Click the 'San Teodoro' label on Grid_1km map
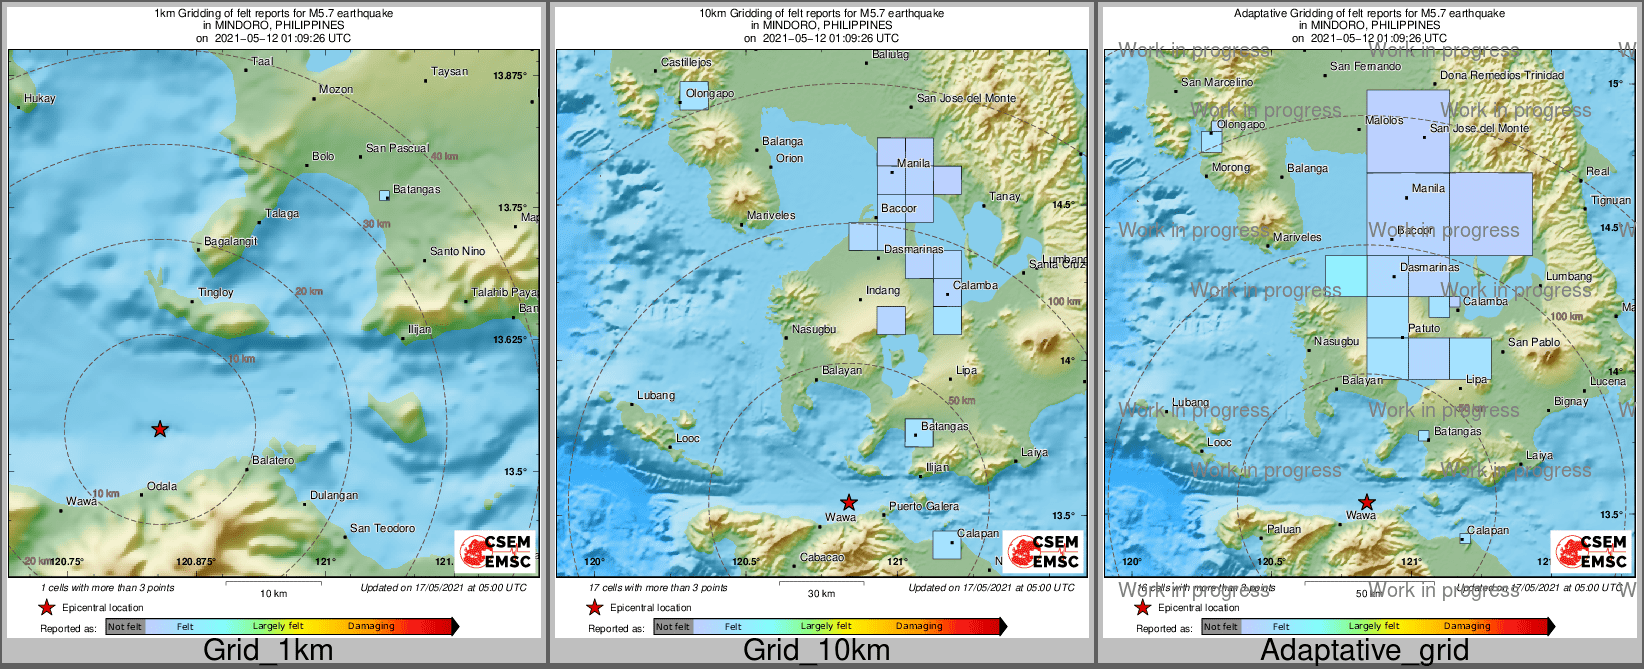Image resolution: width=1644 pixels, height=669 pixels. point(382,528)
